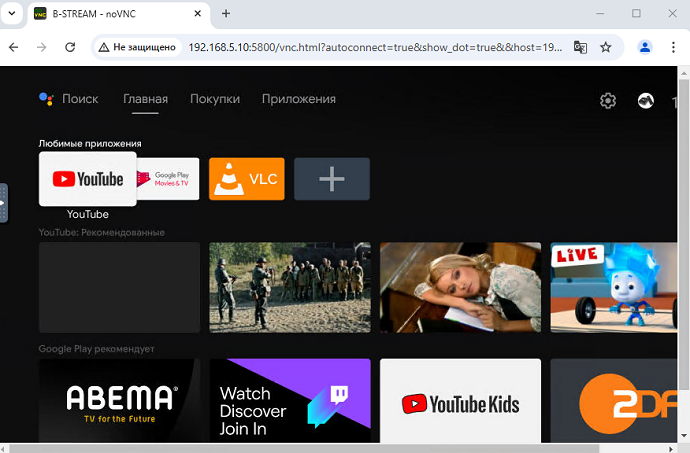Reload the noVNC page
Screen dimensions: 690x453
click(70, 47)
